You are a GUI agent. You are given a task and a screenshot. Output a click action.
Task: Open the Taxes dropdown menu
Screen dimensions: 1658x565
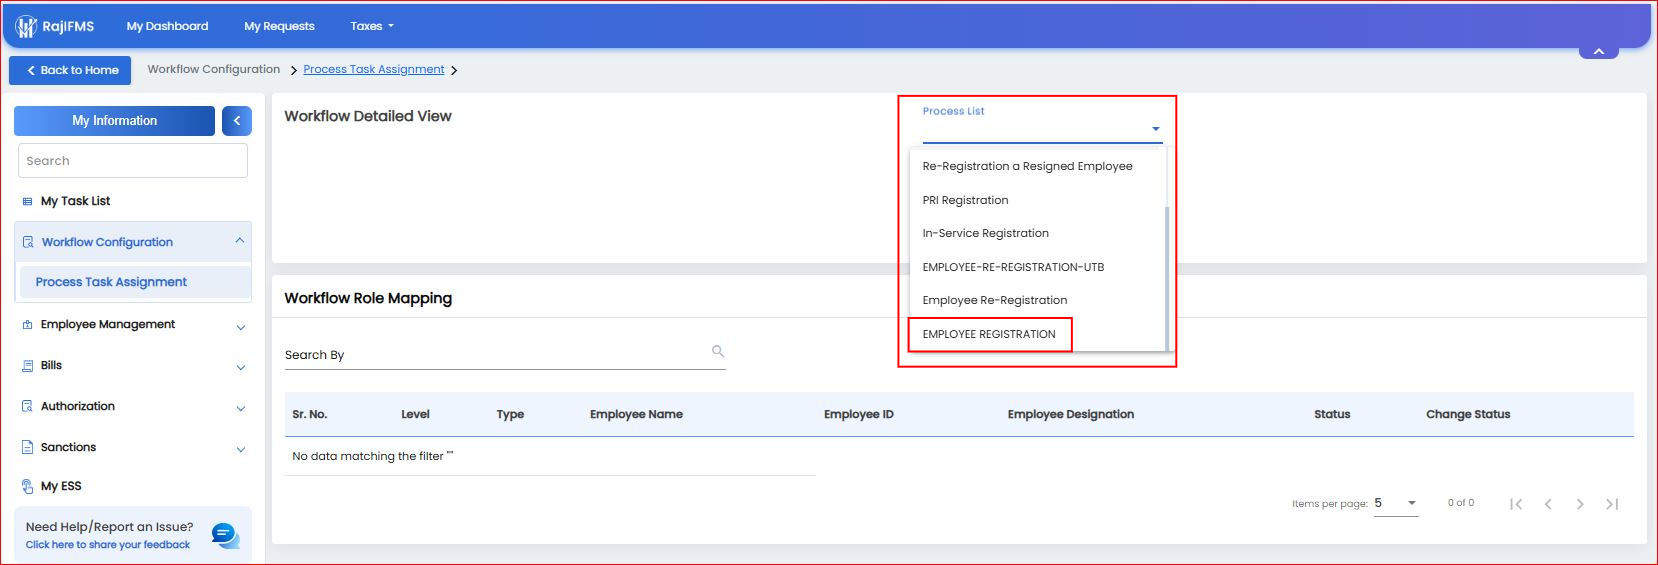click(372, 26)
